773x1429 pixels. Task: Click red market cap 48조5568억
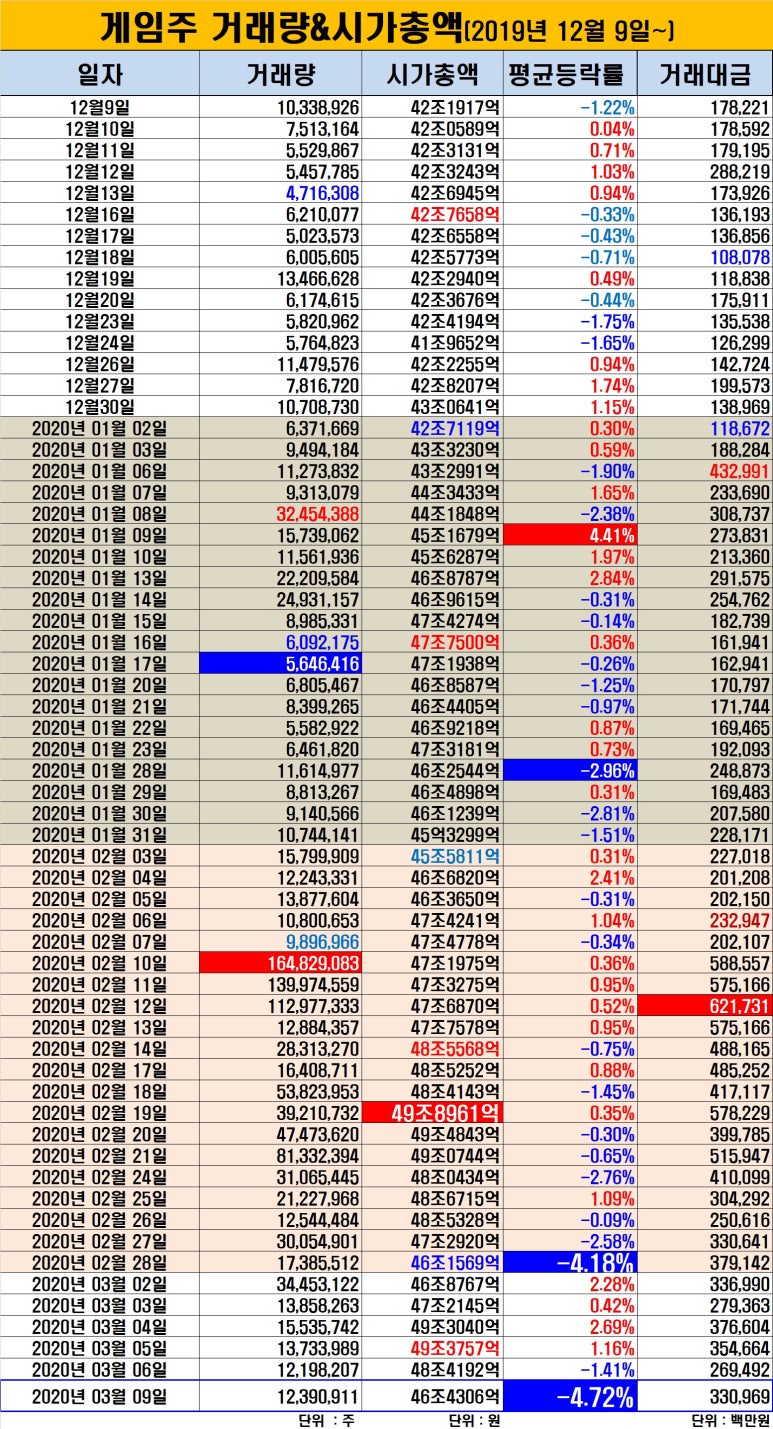(455, 1047)
